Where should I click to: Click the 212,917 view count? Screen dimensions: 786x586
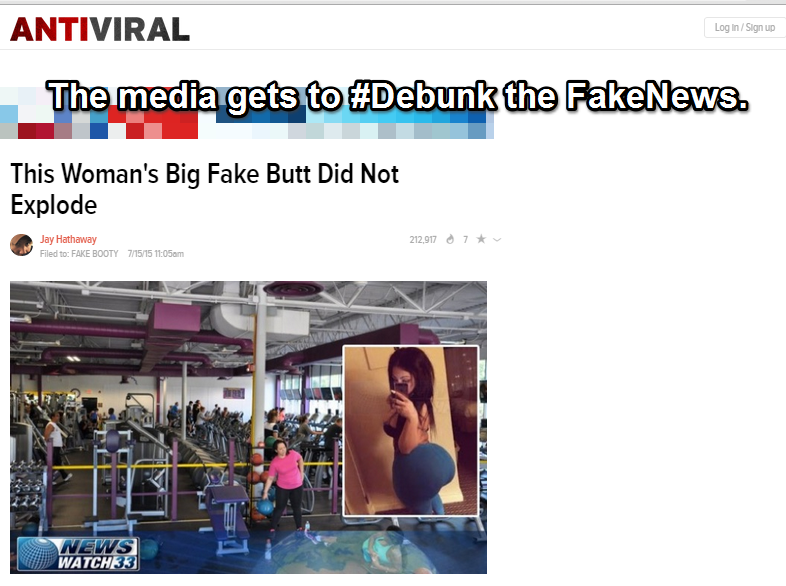(423, 240)
